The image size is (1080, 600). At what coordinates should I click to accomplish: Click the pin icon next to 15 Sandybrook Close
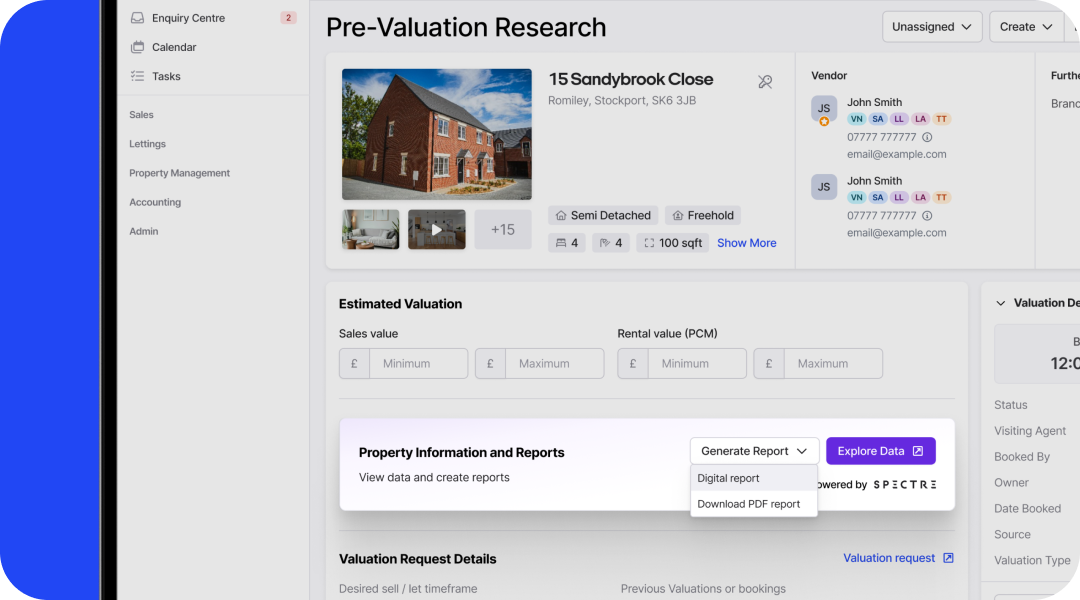[765, 81]
